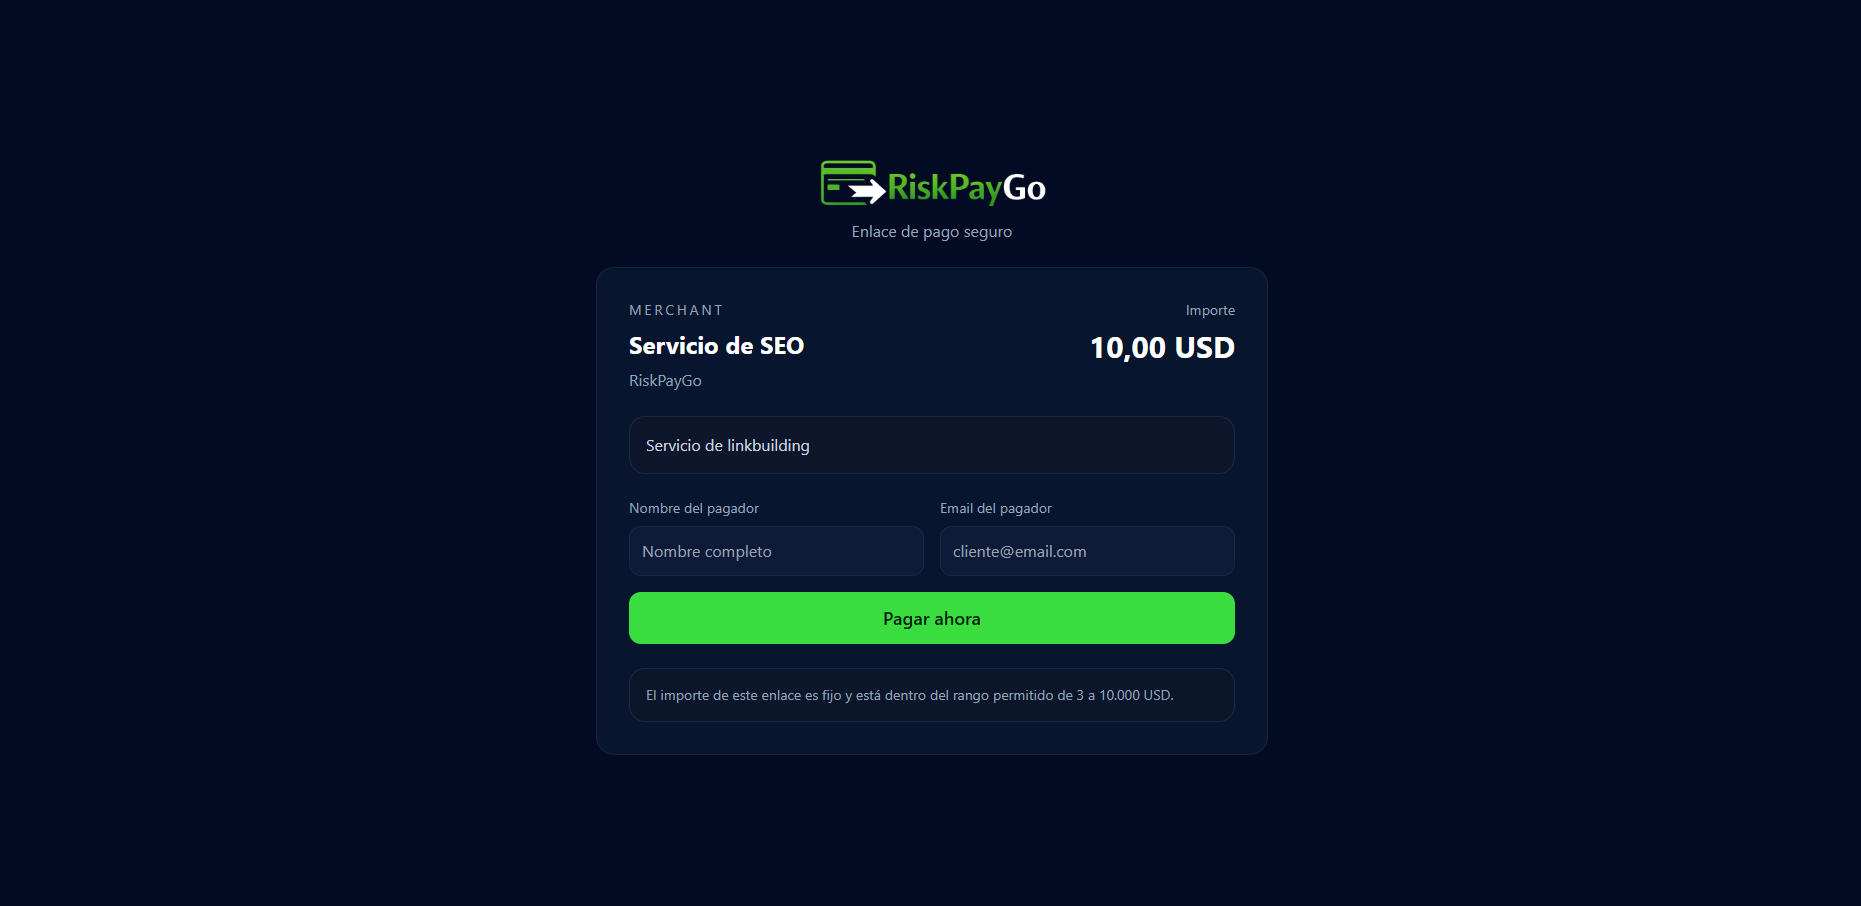Click the Servicio de linkbuilding description box
Screen dimensions: 1861x906
click(932, 445)
